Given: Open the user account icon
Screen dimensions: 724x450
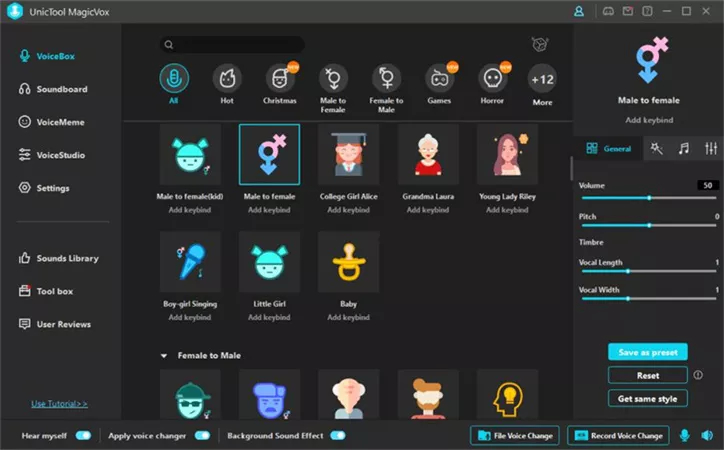Looking at the screenshot, I should (579, 12).
